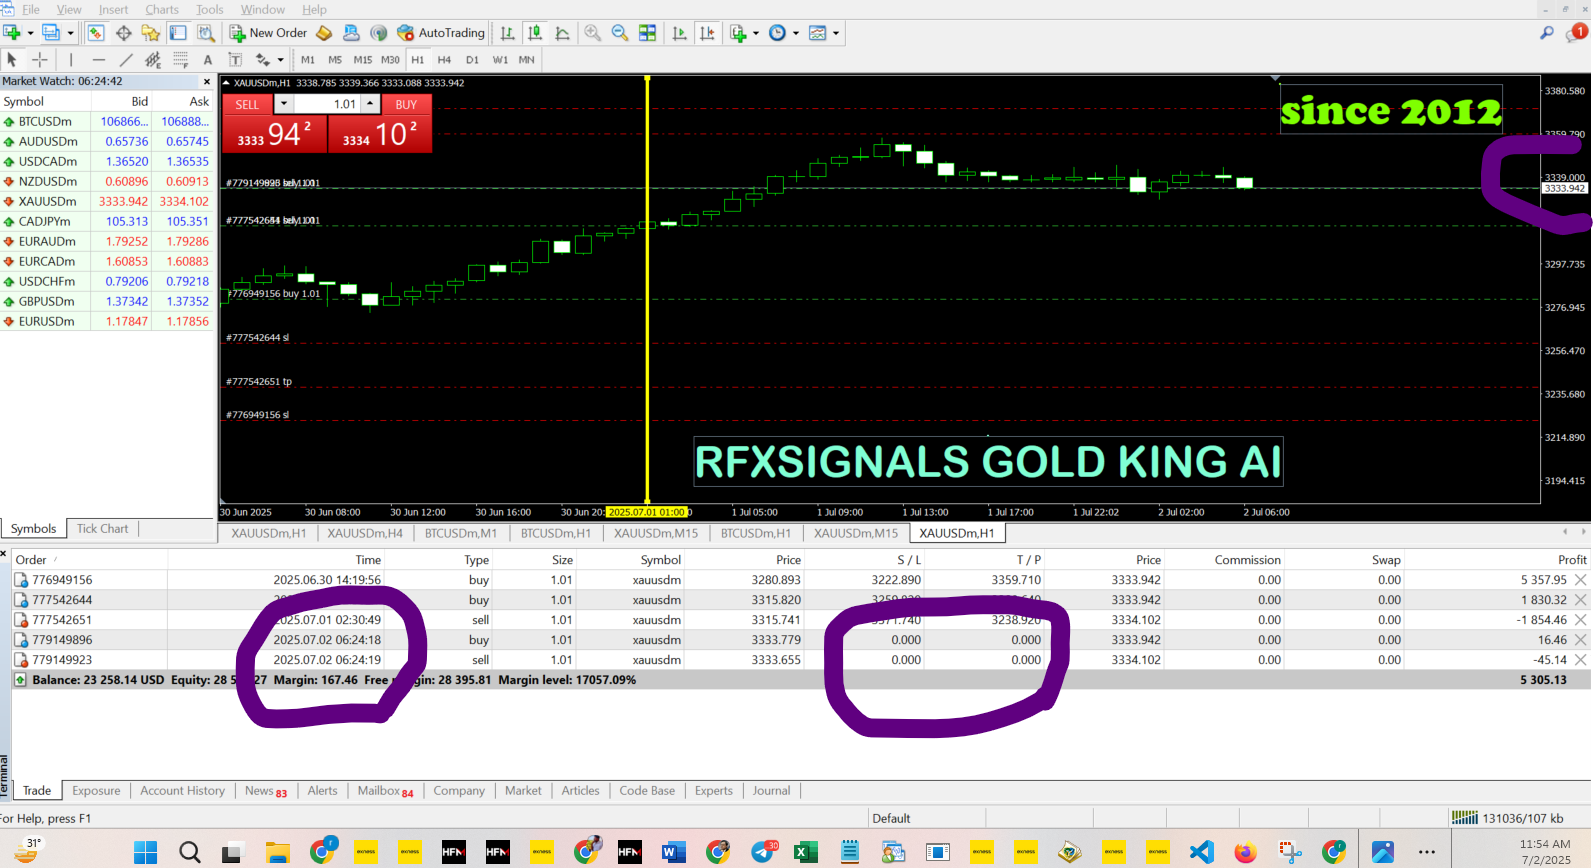This screenshot has height=868, width=1593.
Task: Select the vertical line drawing tool
Action: coord(71,60)
